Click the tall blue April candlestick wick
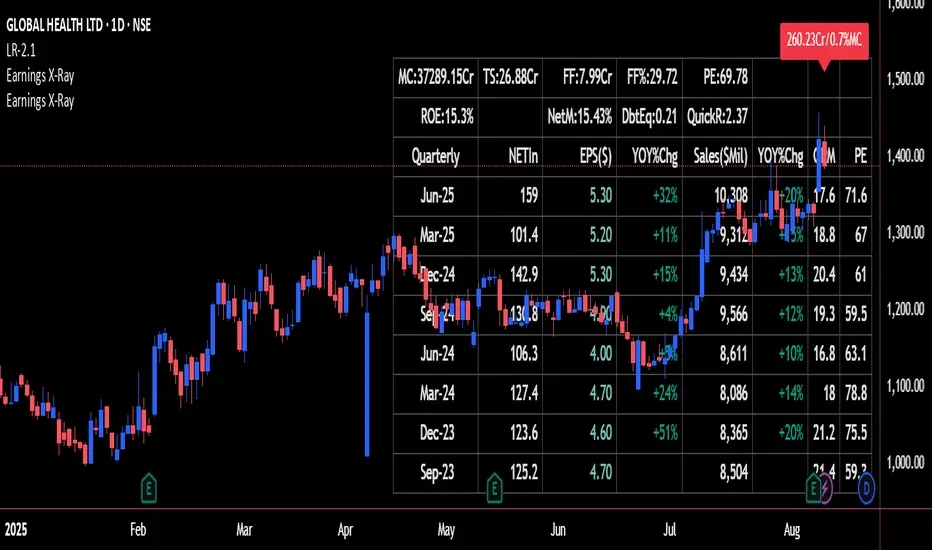This screenshot has width=932, height=550. (x=367, y=384)
